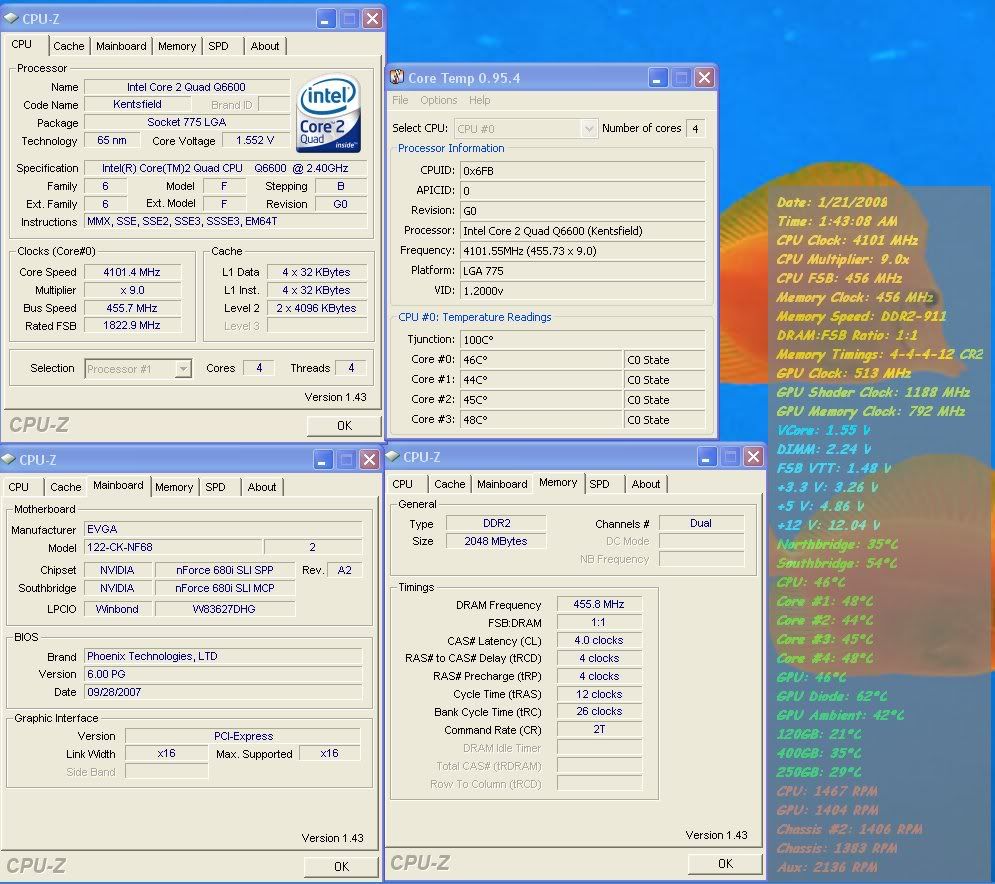The image size is (995, 884).
Task: Show the About tab in the CPU-Z motherboard window
Action: (262, 487)
